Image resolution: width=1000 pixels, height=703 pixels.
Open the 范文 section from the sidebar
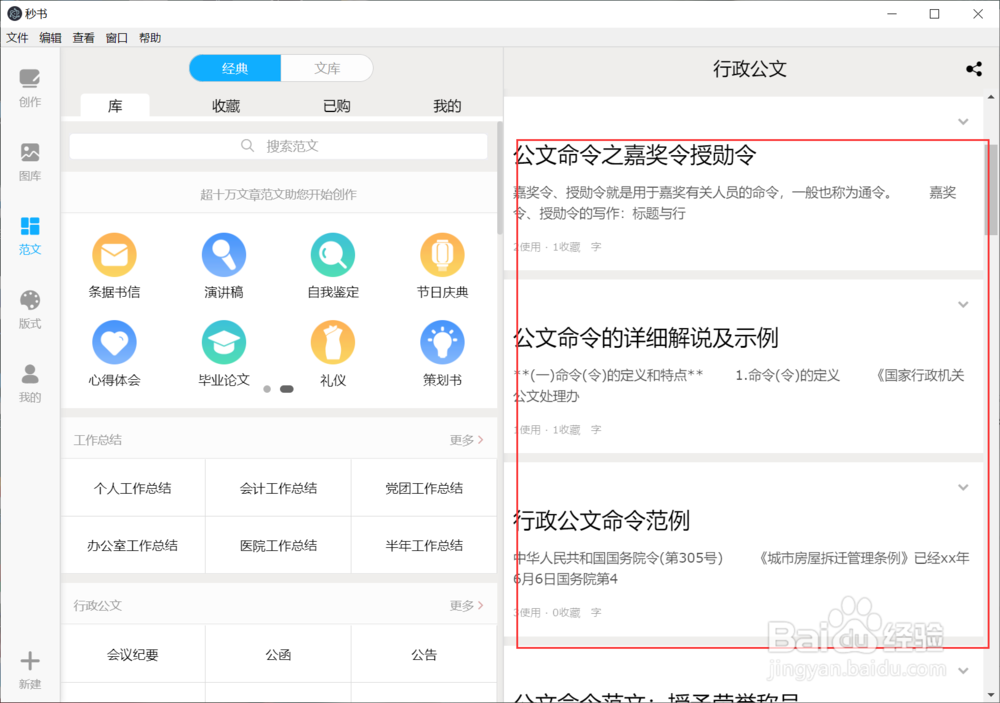29,235
